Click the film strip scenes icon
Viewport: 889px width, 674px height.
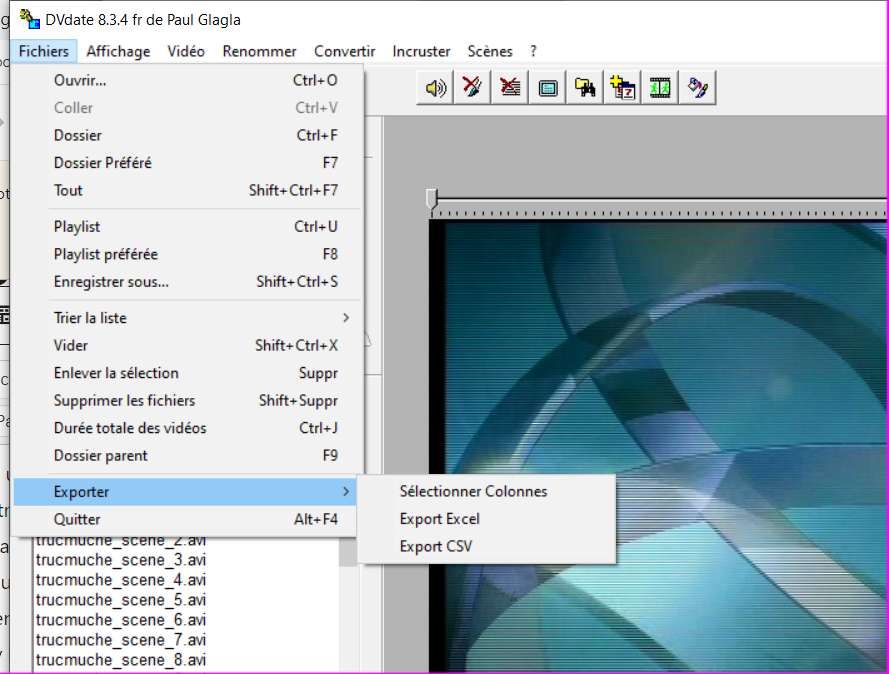coord(660,88)
